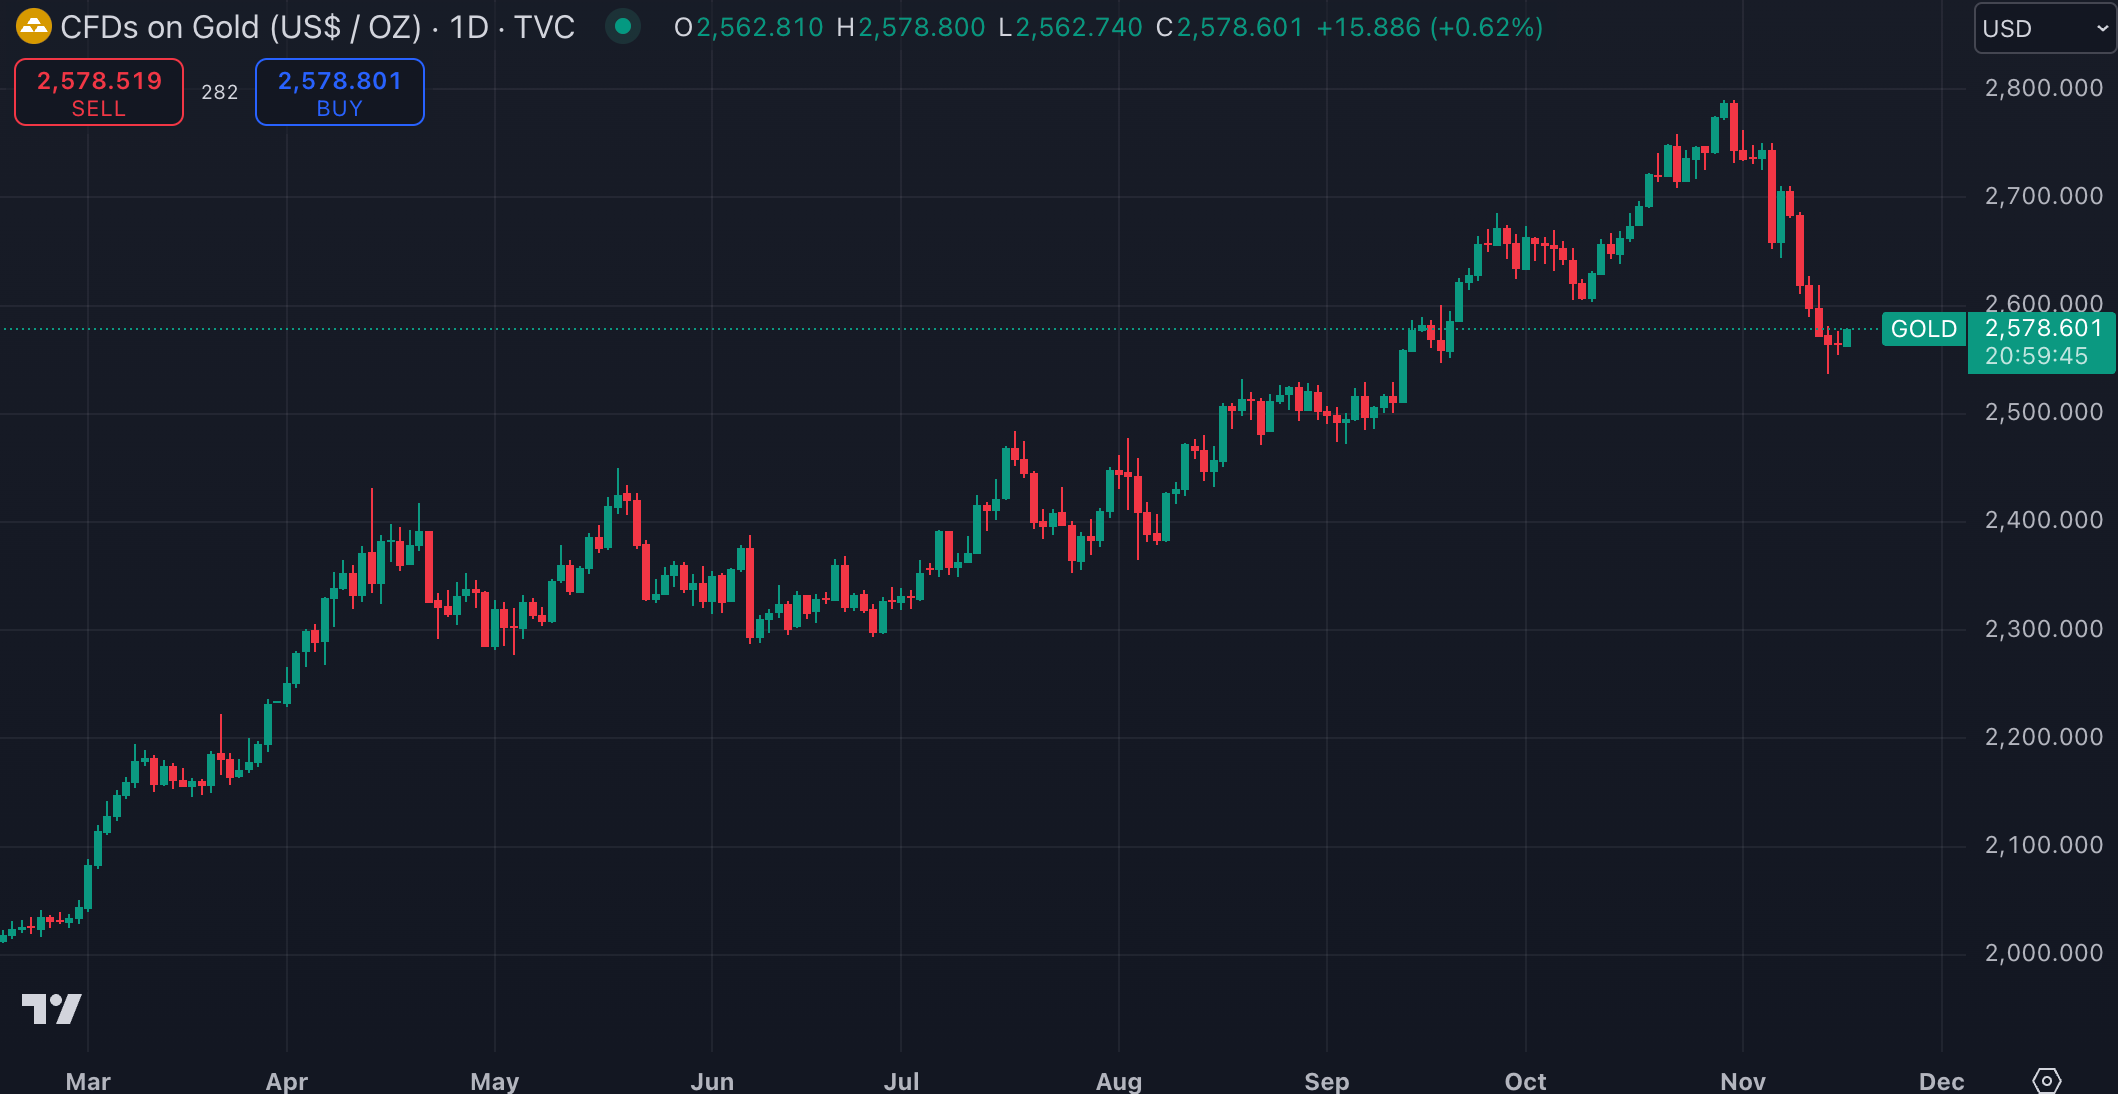
Task: Click the TradingView logo
Action: click(51, 1009)
